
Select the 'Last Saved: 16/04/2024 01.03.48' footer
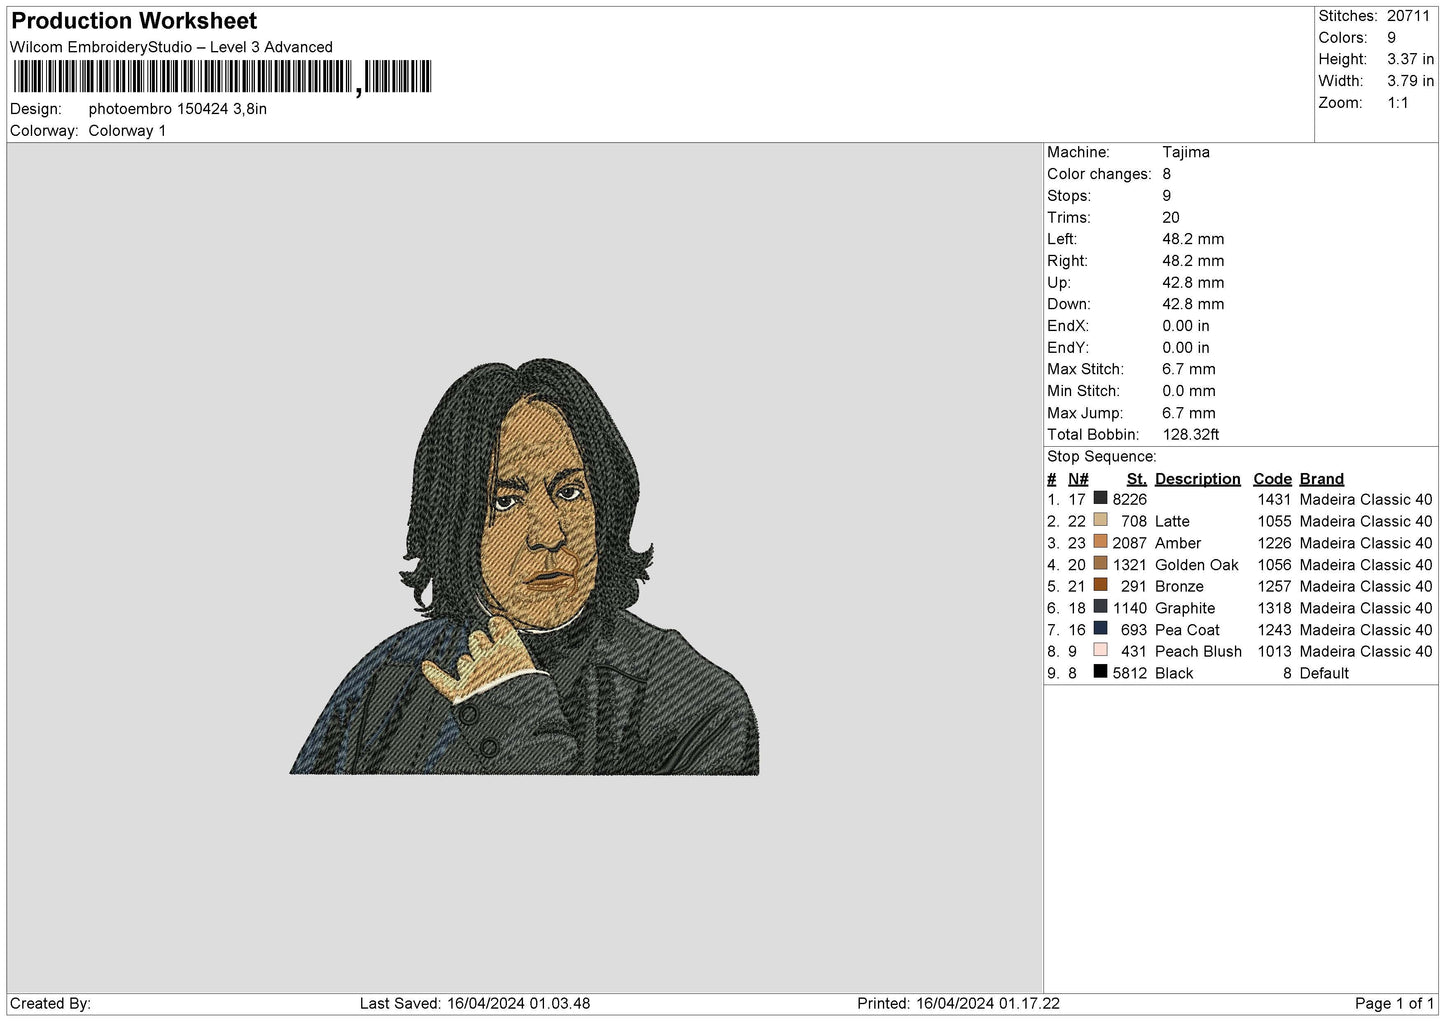click(475, 1003)
